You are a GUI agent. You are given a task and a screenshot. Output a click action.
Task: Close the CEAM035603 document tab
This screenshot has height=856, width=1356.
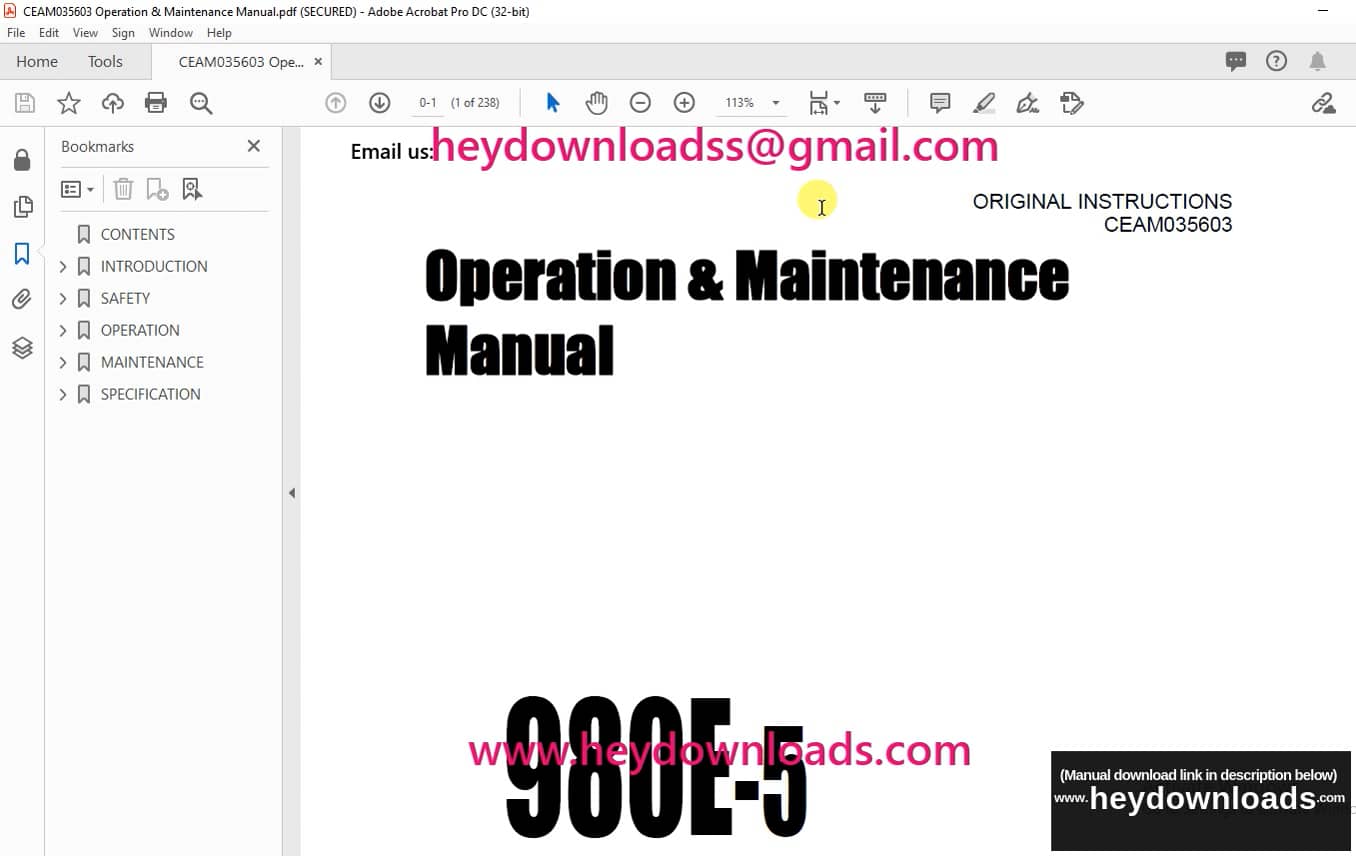(318, 62)
